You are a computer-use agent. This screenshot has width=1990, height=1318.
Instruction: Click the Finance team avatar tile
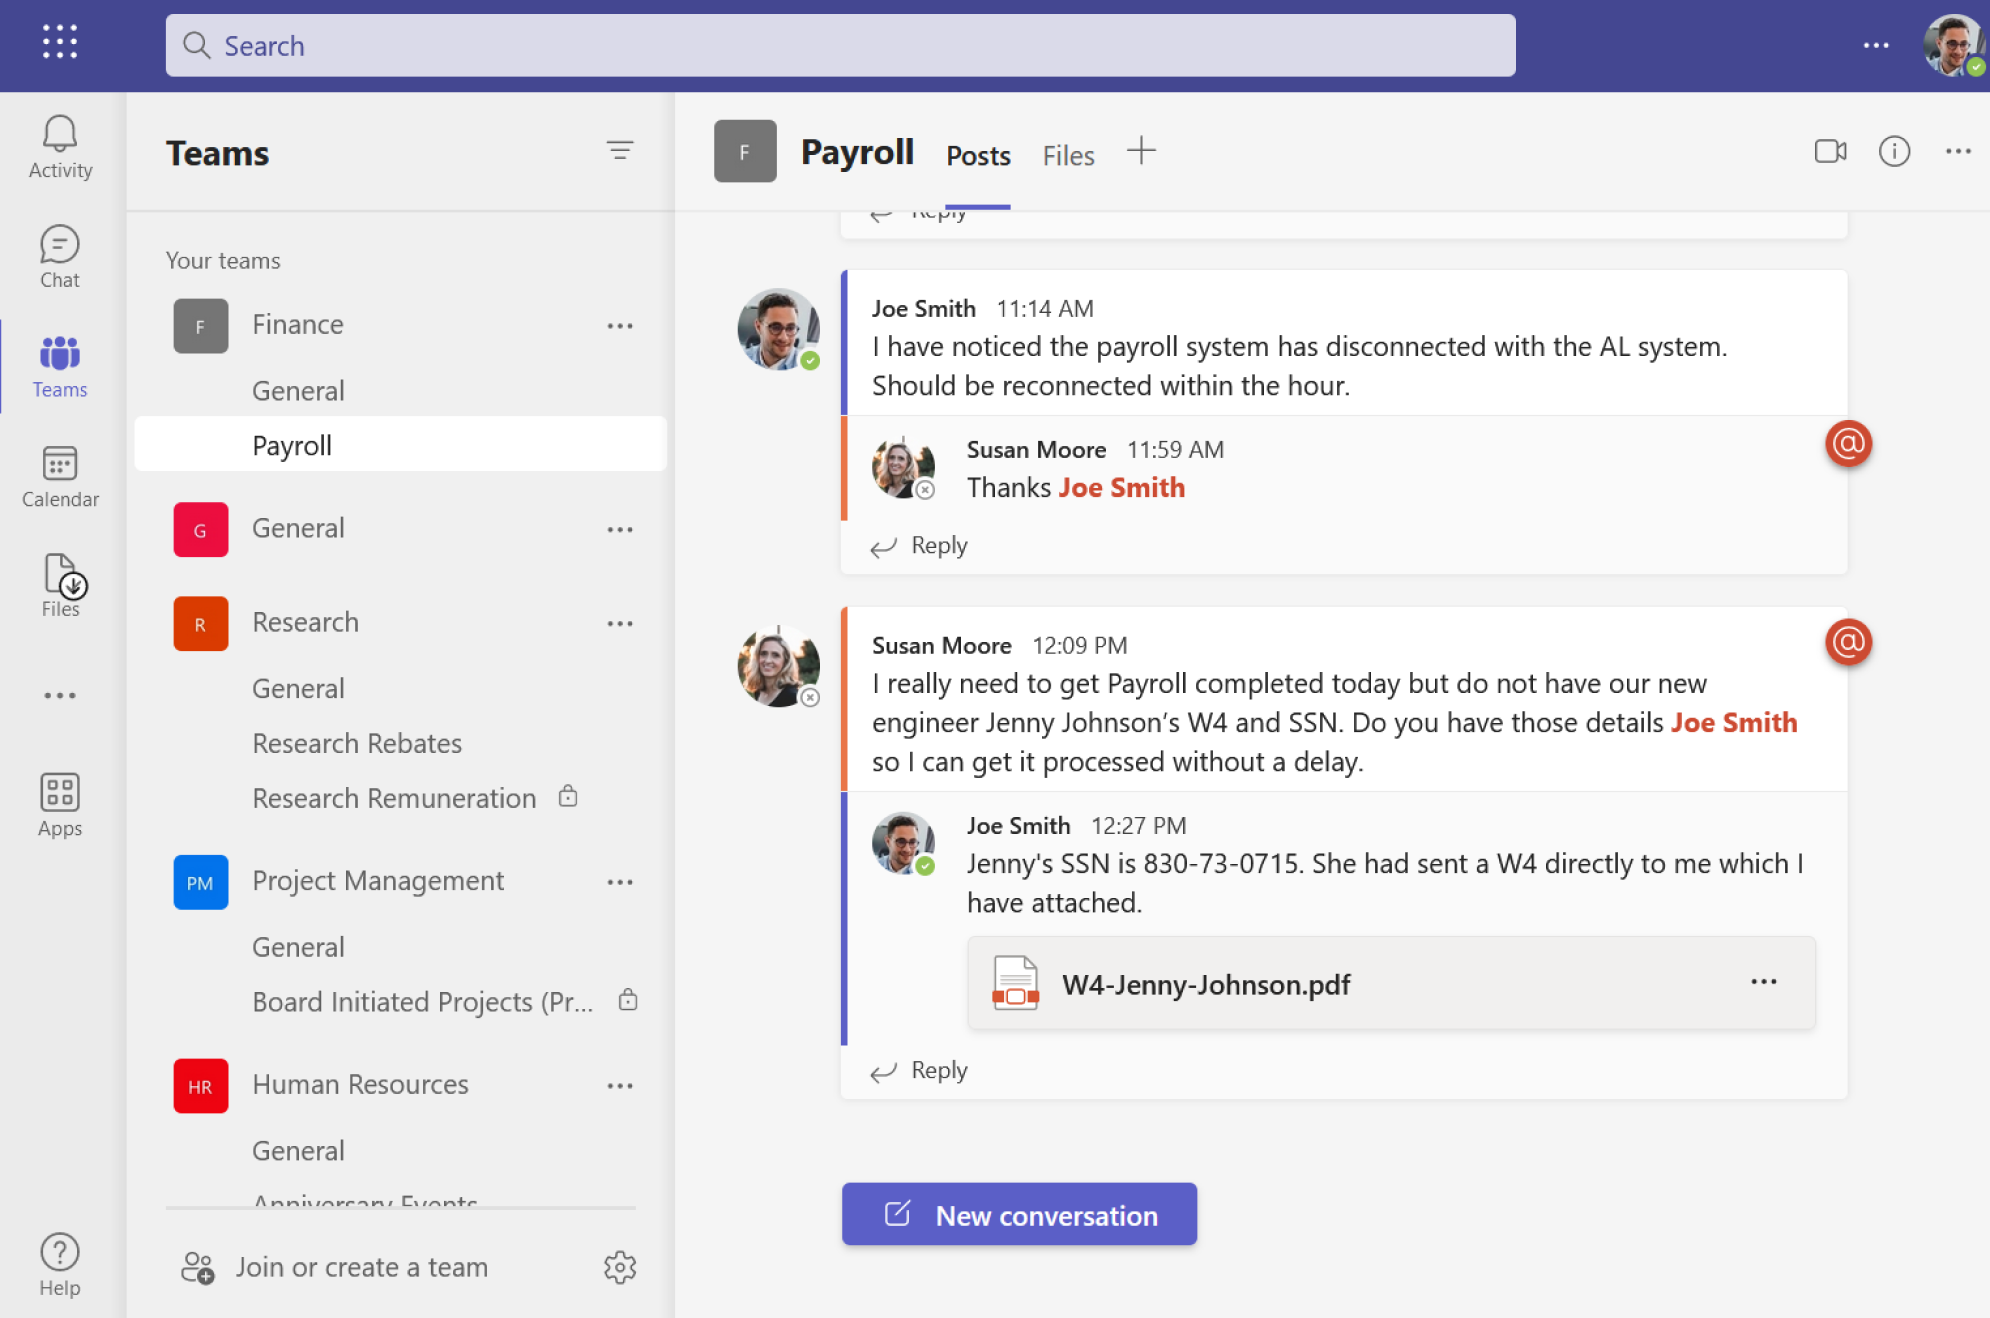[x=200, y=326]
